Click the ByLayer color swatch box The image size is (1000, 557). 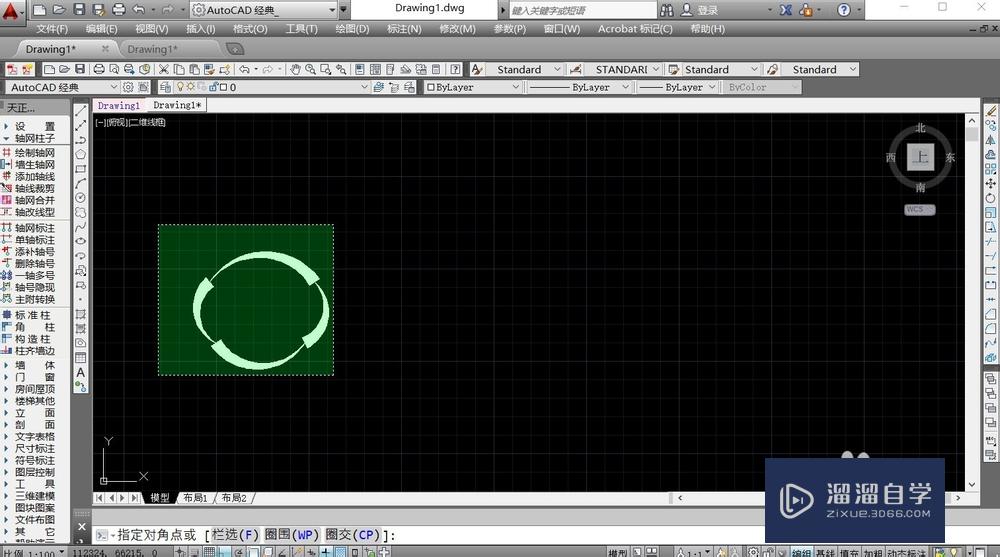430,87
